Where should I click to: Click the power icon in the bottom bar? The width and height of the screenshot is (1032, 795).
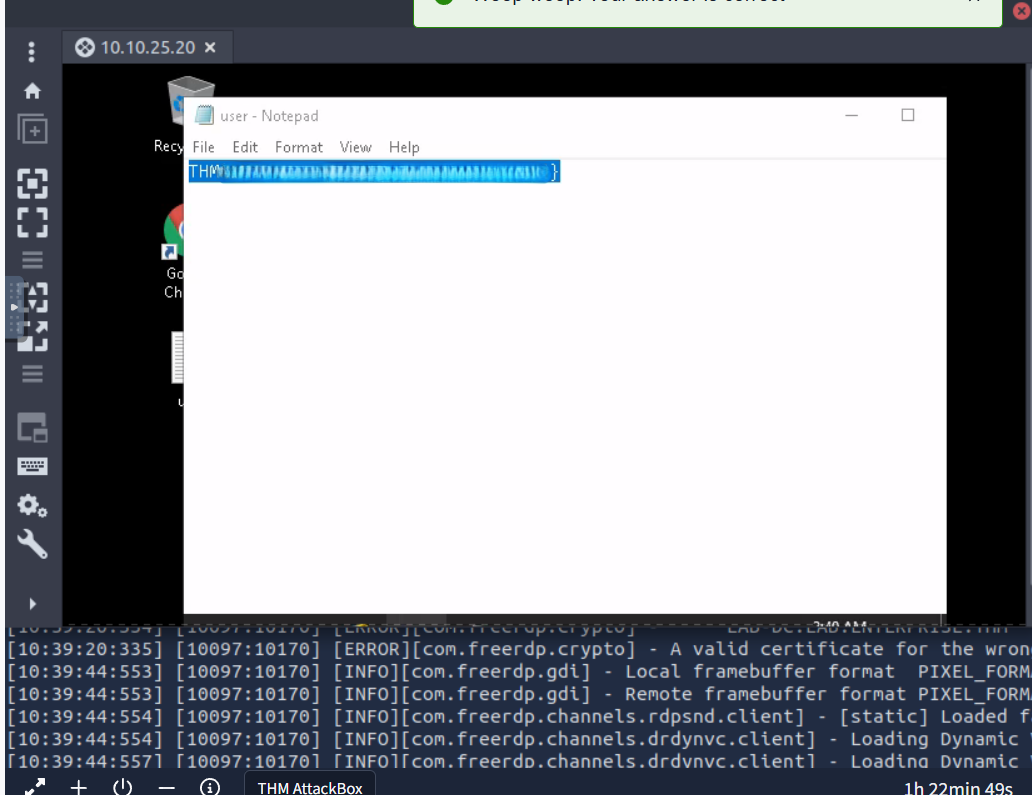(122, 787)
